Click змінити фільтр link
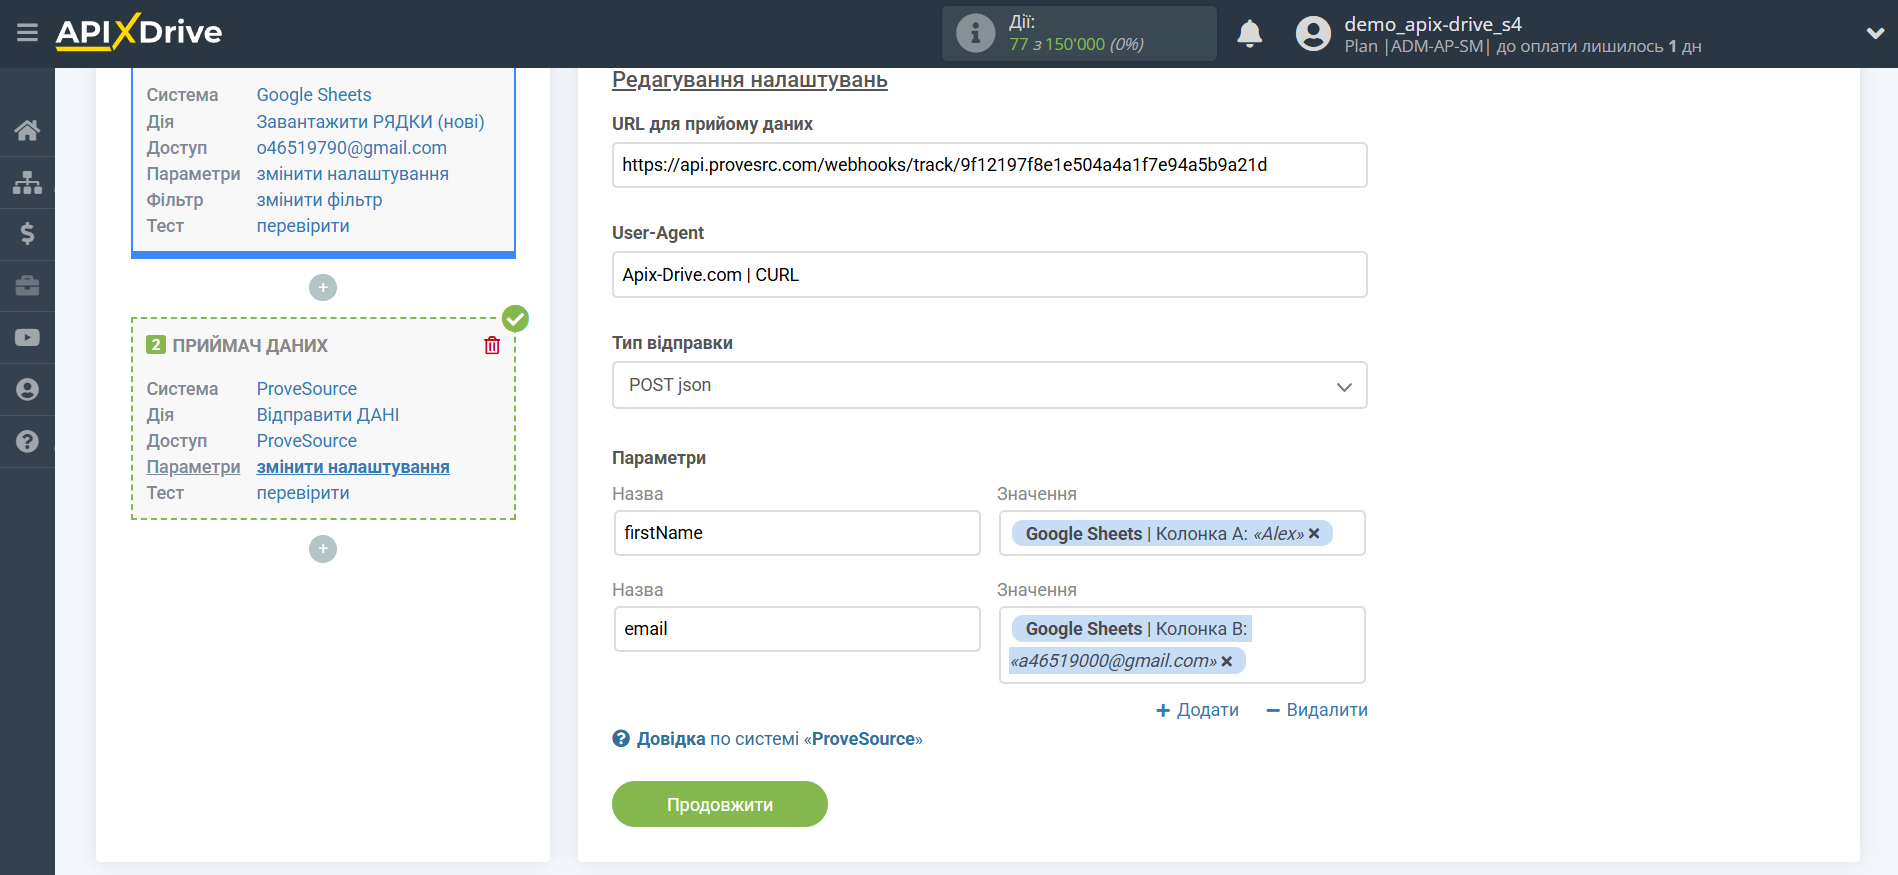 [x=319, y=200]
